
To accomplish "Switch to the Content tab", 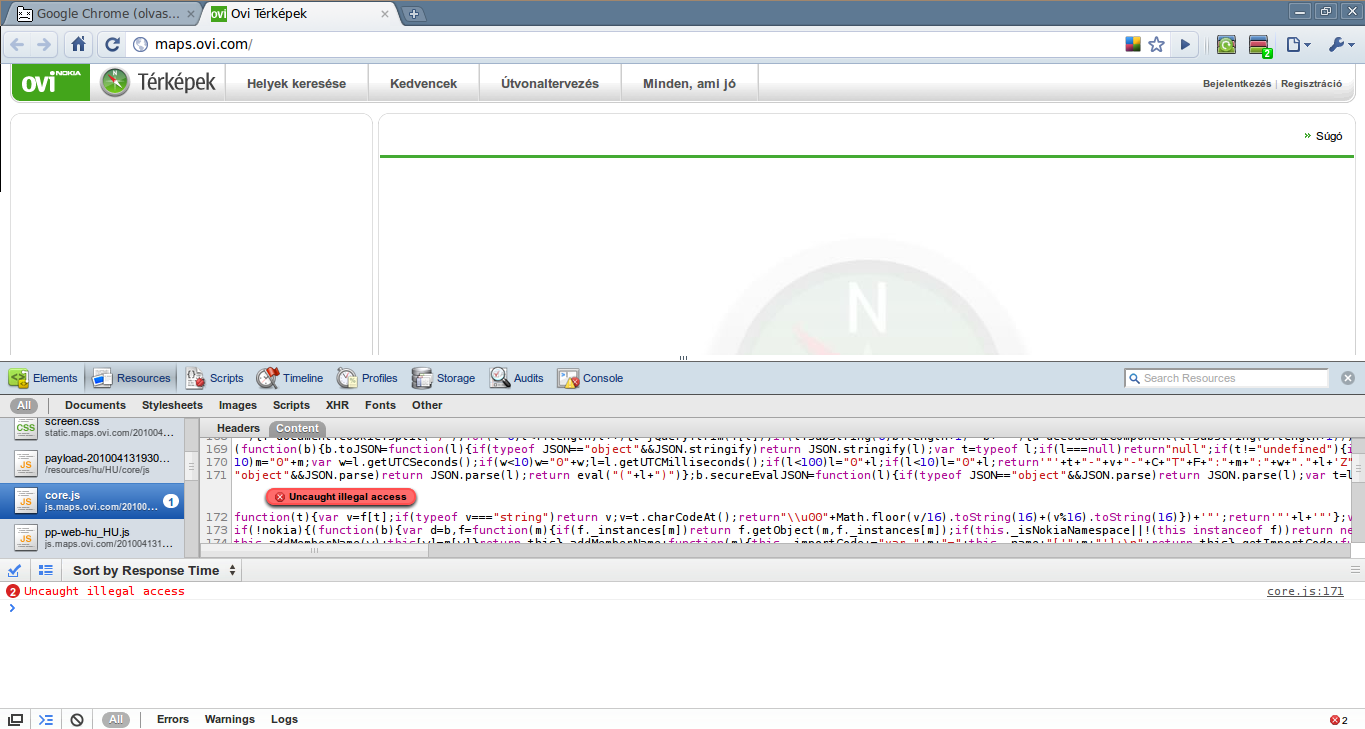I will click(x=297, y=428).
